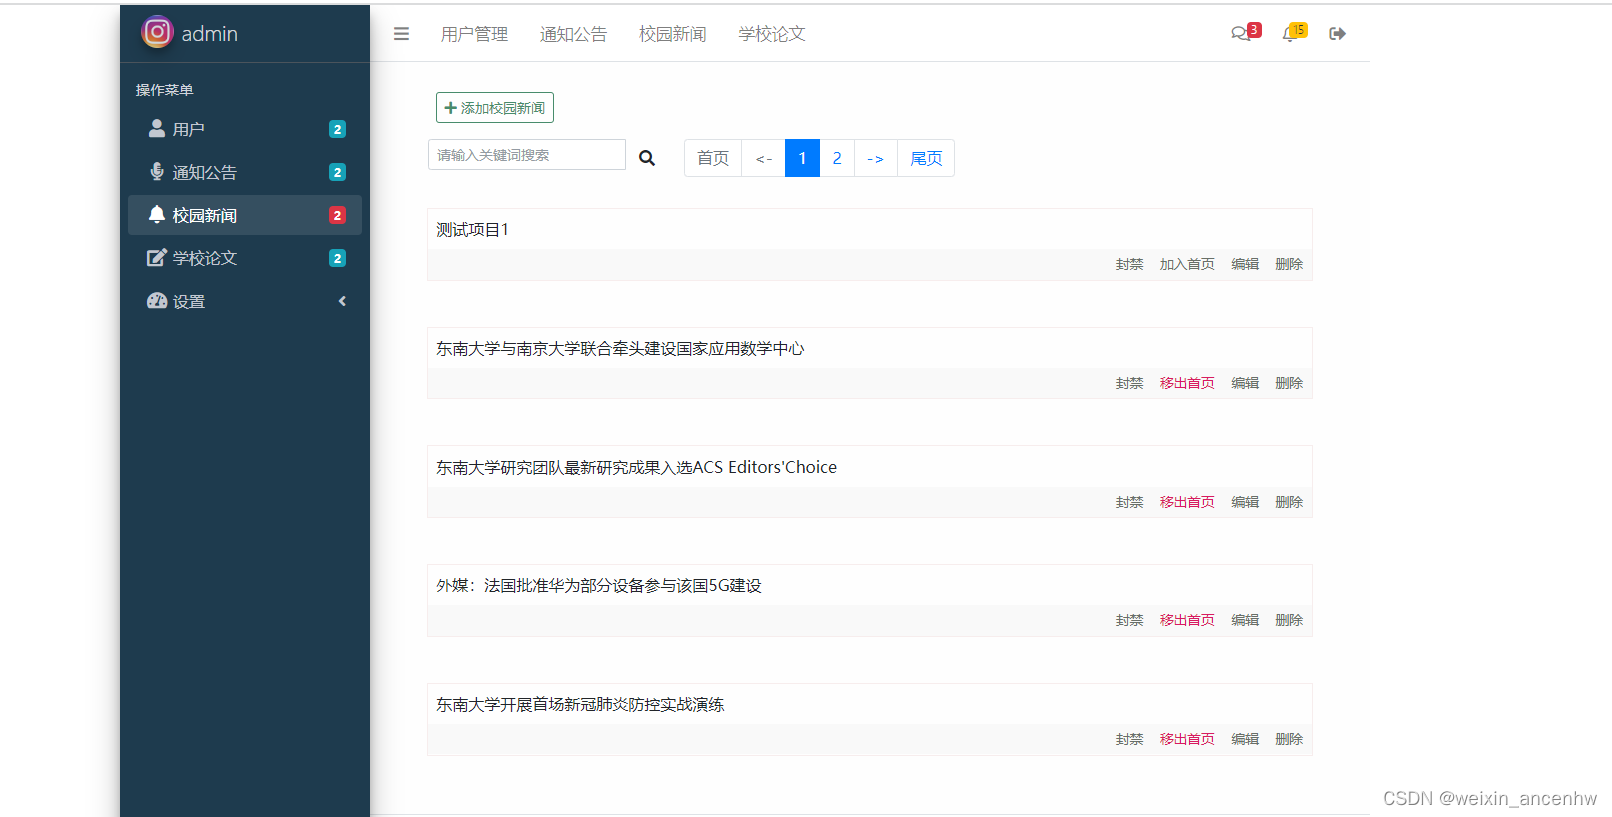
Task: Open the messages icon with badge 3
Action: [x=1246, y=32]
